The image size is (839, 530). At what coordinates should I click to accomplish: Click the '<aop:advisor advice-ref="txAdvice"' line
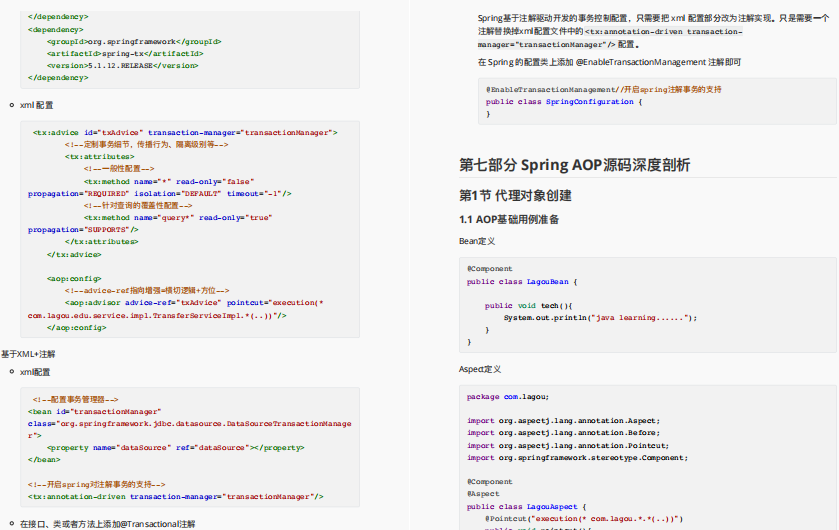tap(194, 303)
